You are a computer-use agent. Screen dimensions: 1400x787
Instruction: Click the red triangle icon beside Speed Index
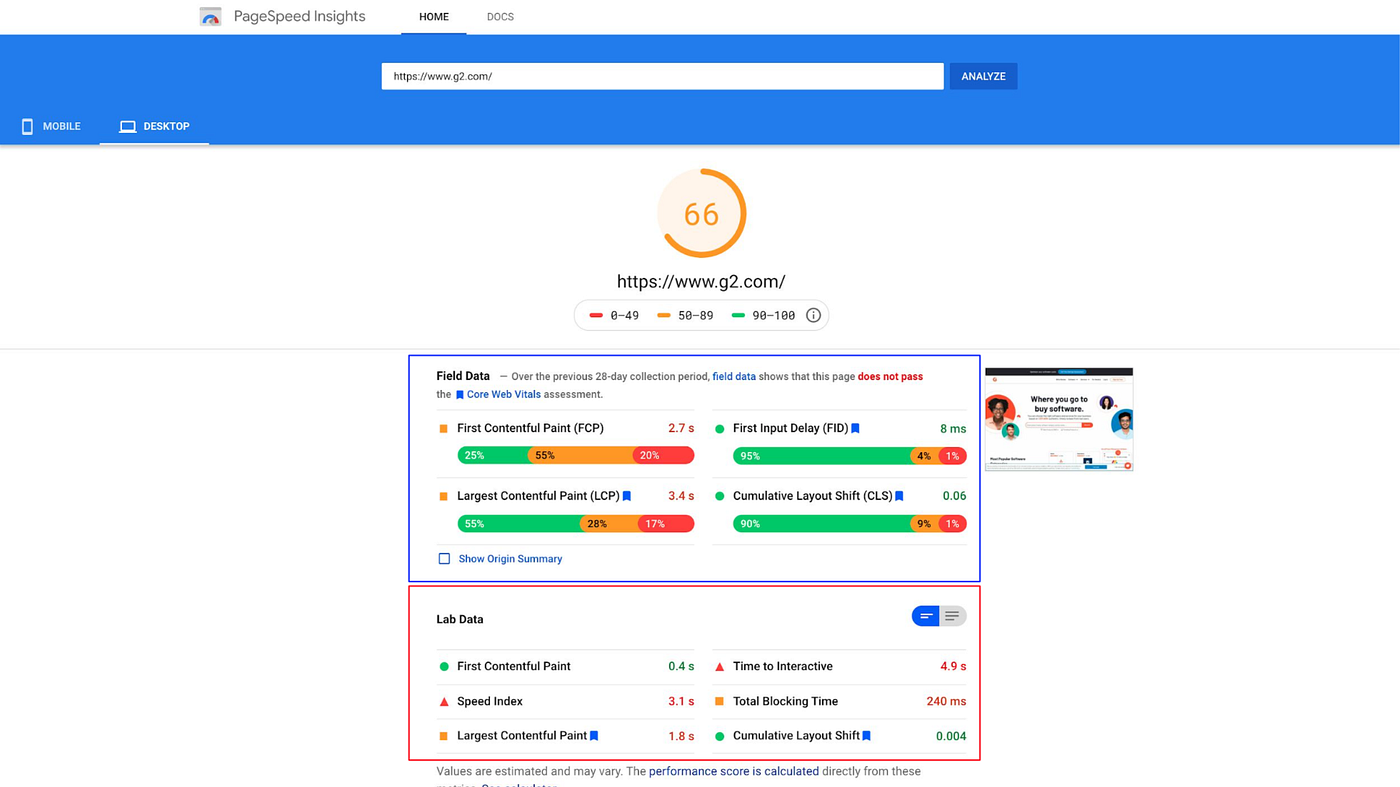444,701
